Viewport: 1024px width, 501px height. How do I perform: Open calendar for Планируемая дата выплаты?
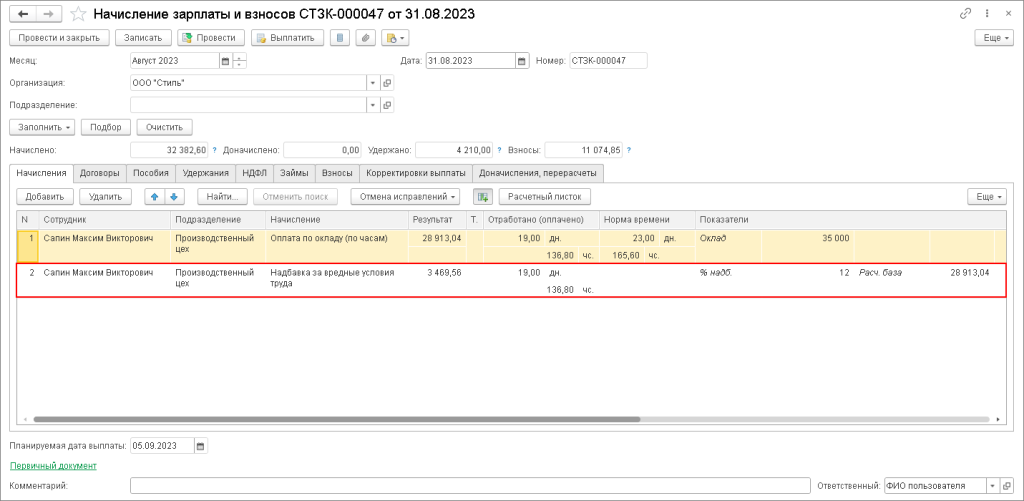pyautogui.click(x=200, y=446)
